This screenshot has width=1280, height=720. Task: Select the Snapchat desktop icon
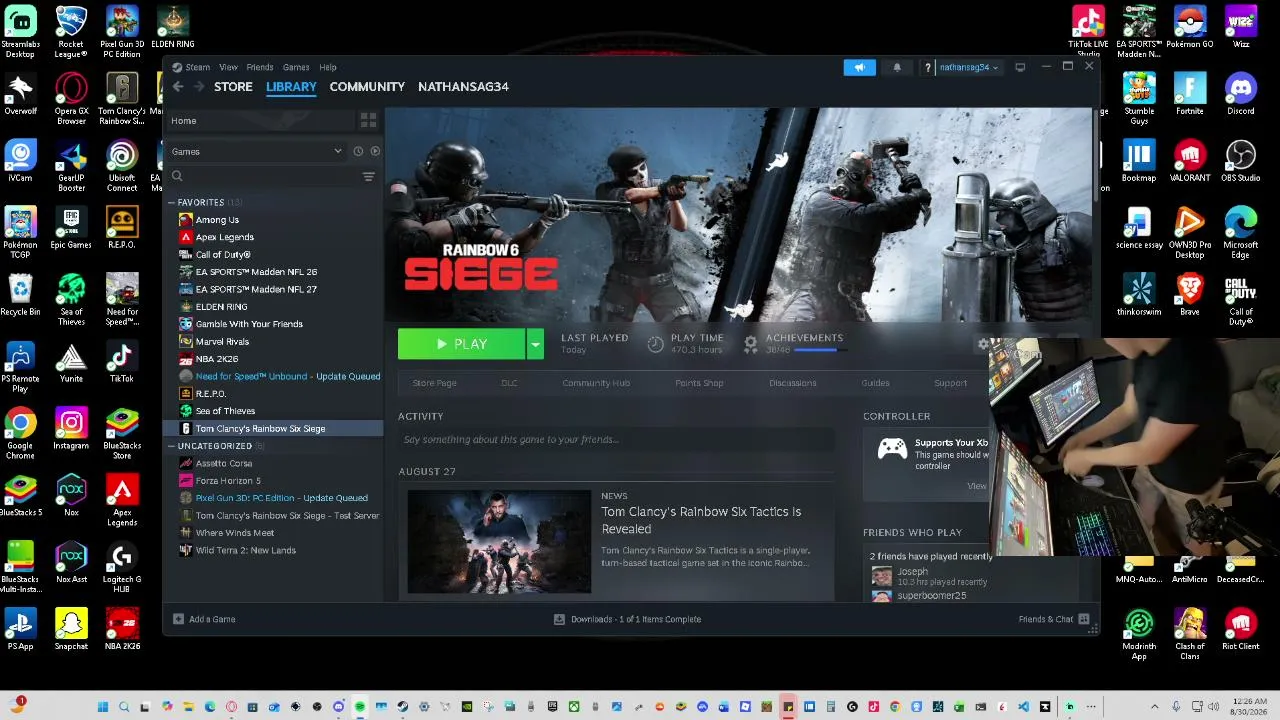71,631
